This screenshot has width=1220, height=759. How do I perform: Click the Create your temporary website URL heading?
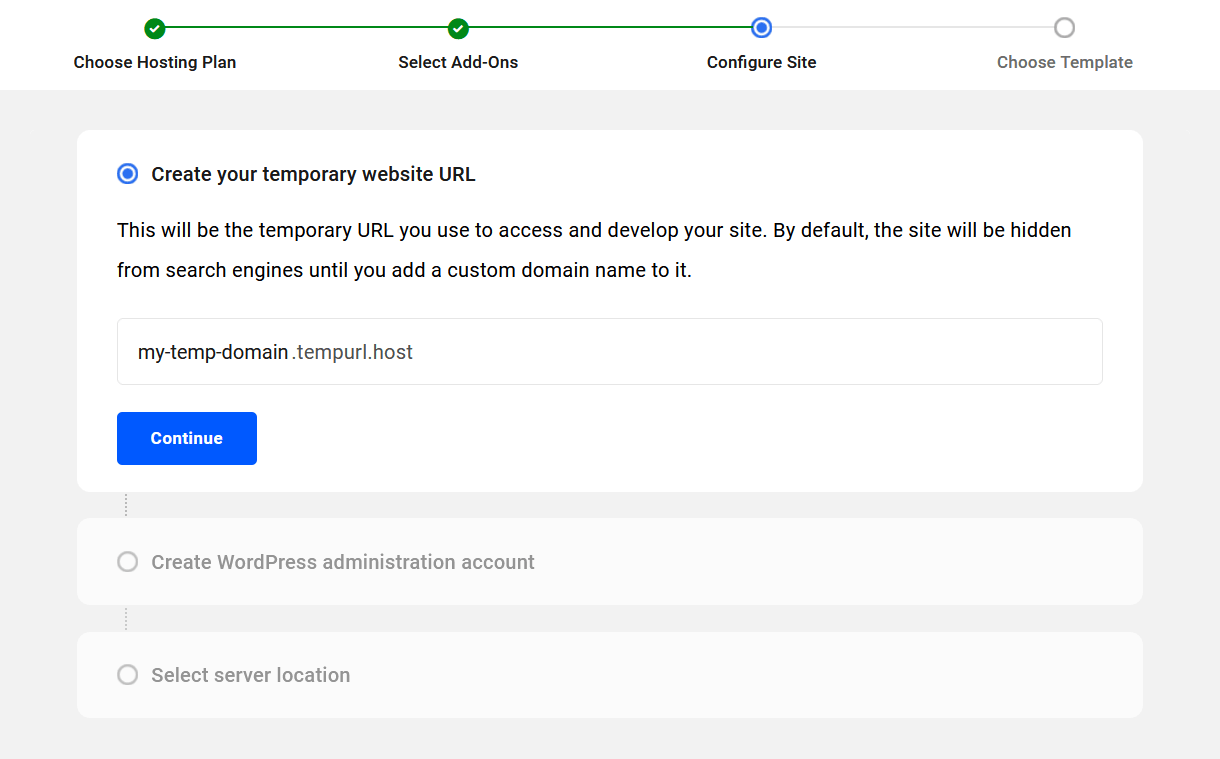coord(313,174)
